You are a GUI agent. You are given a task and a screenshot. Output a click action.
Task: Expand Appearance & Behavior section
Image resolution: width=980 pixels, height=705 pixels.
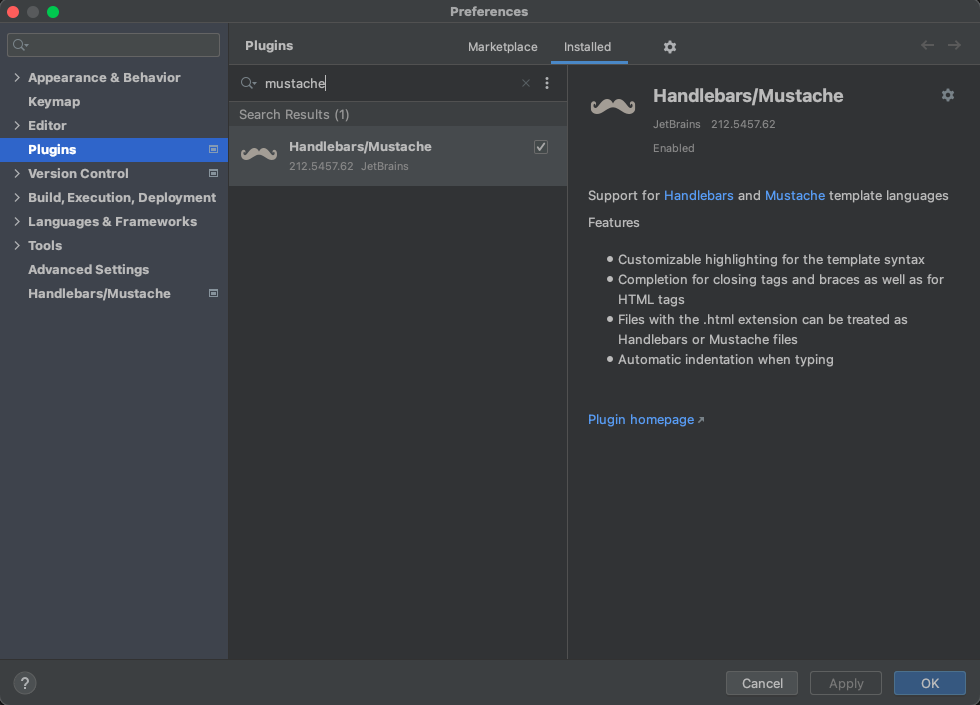tap(17, 78)
